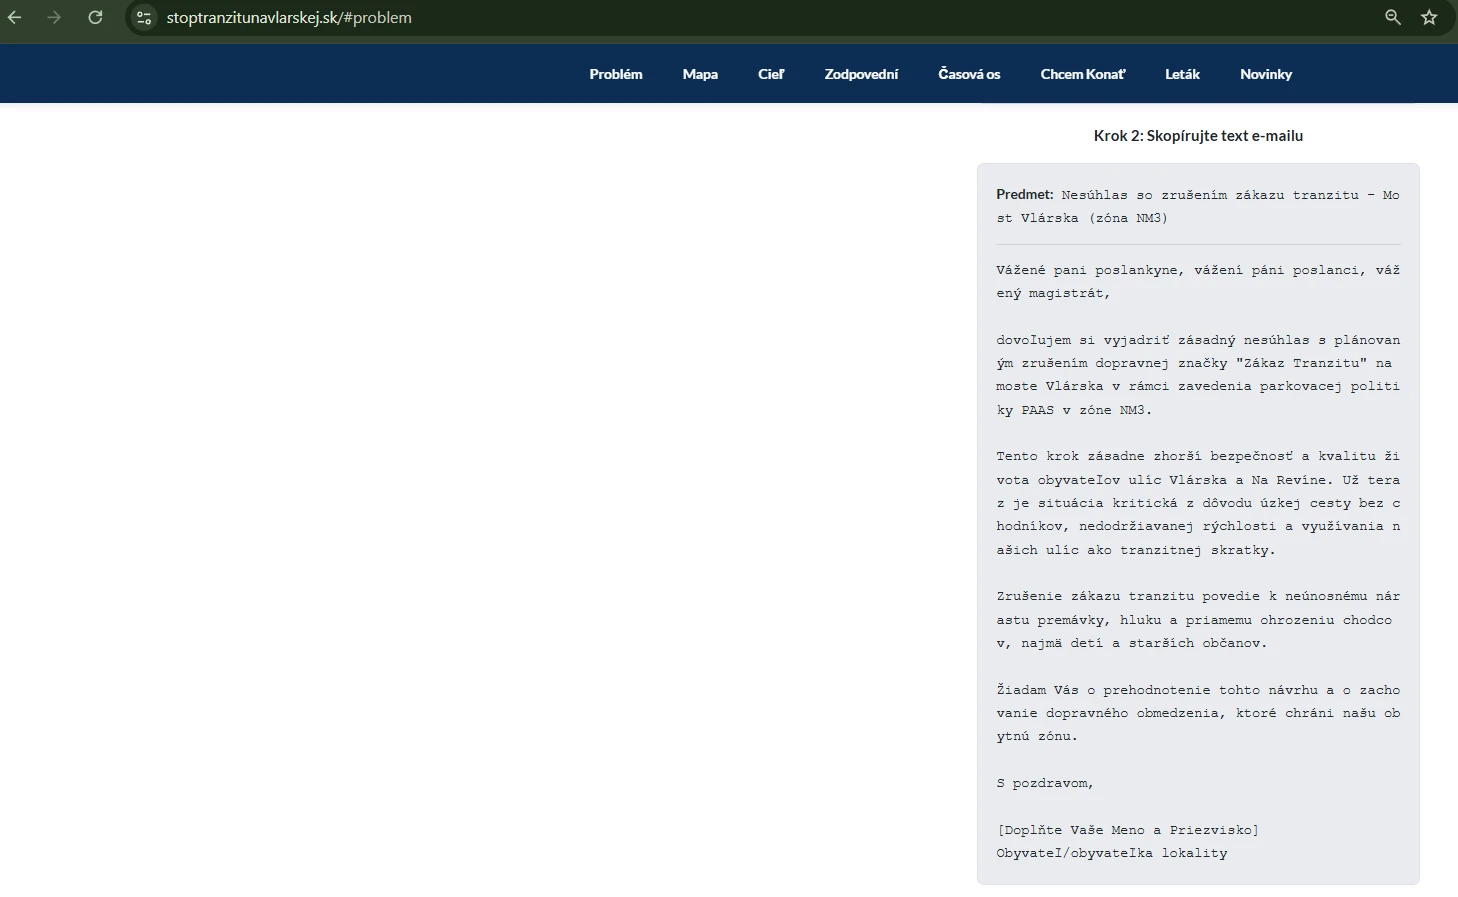Click the name placeholder Doplňte Vaše Meno

coord(1127,830)
